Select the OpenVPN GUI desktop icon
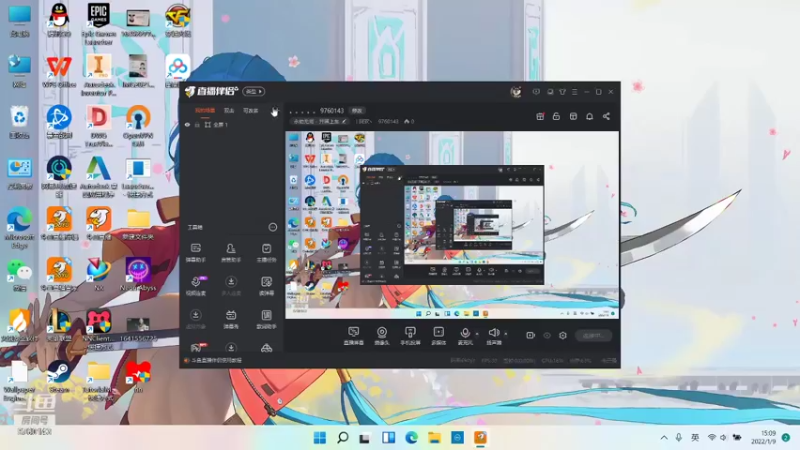 [138, 126]
